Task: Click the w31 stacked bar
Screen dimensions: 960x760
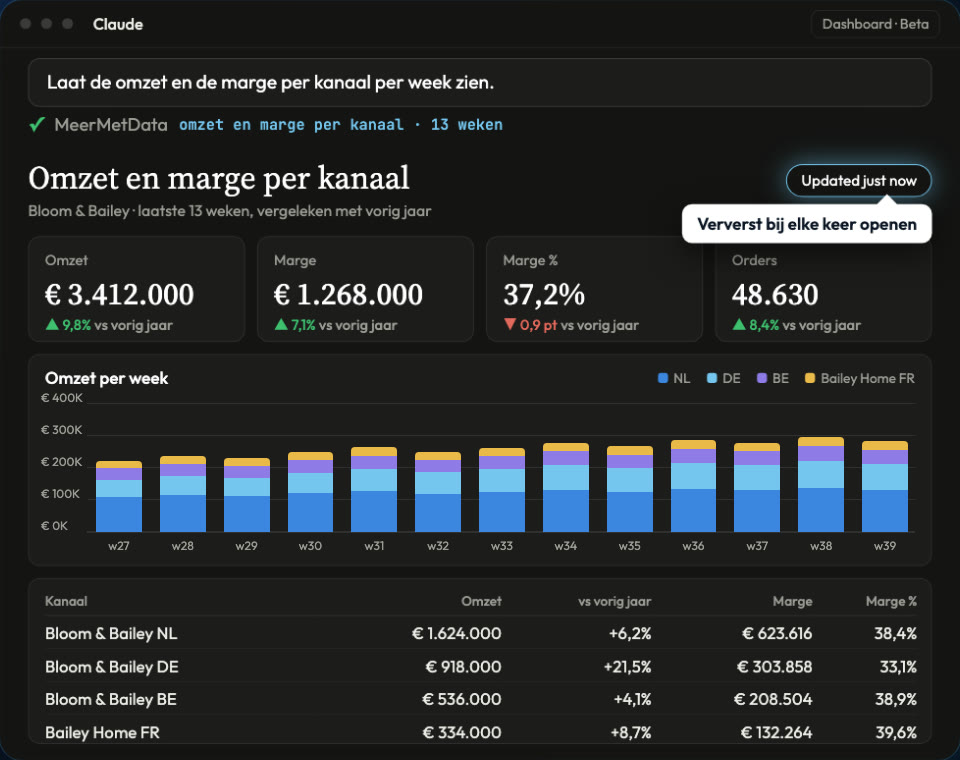Action: [374, 490]
